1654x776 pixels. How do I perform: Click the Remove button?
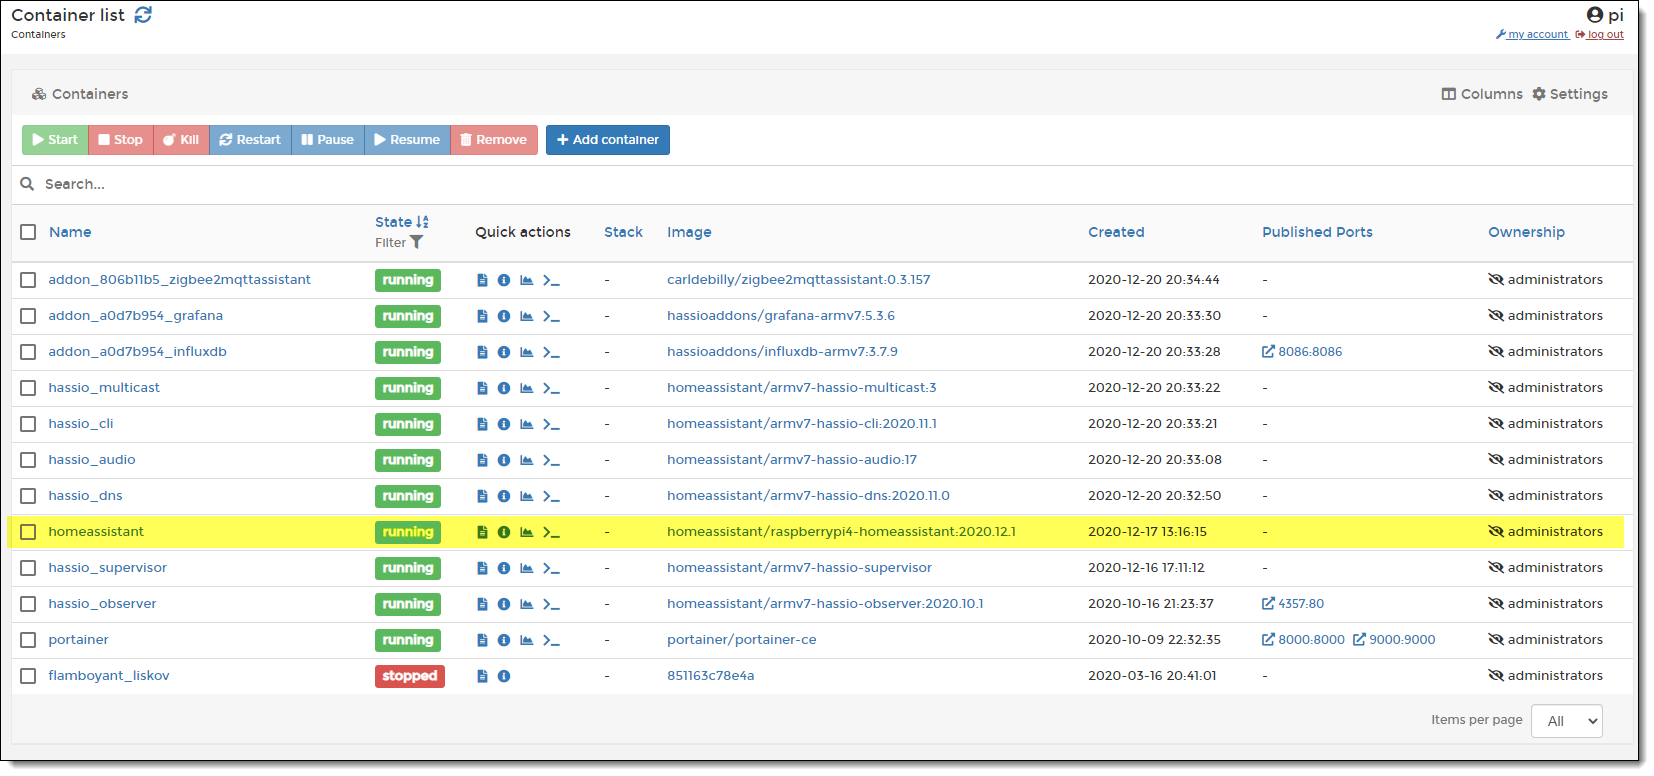pos(494,140)
